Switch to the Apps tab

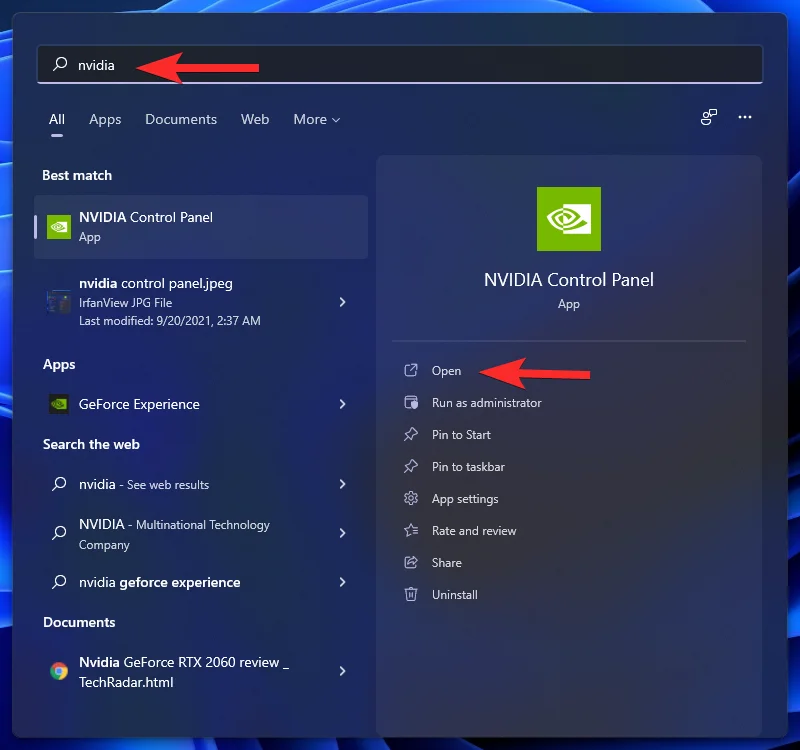tap(105, 119)
